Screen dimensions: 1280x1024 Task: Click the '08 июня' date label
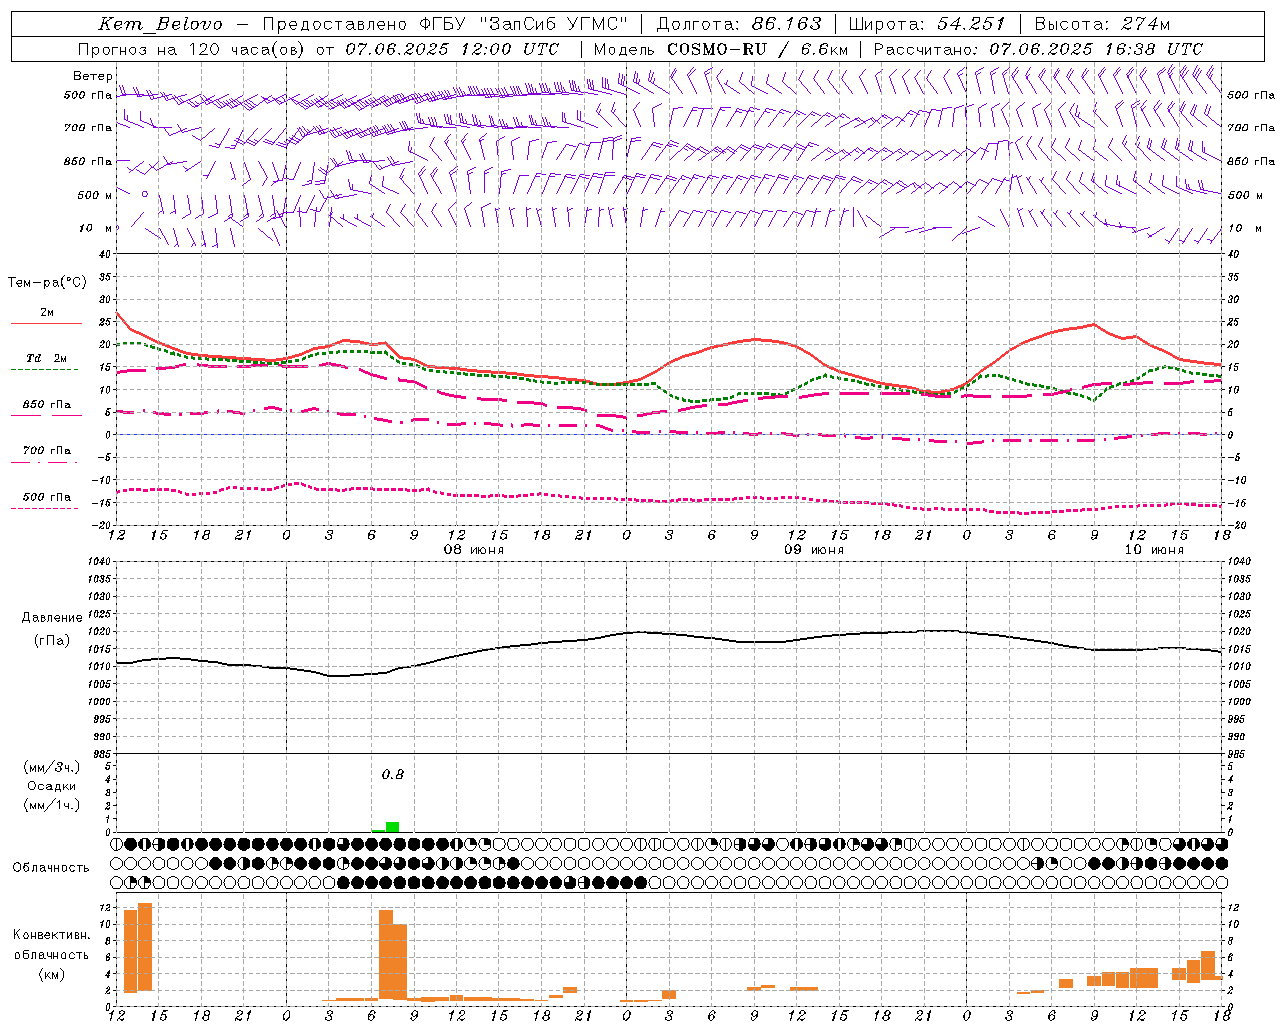click(474, 550)
